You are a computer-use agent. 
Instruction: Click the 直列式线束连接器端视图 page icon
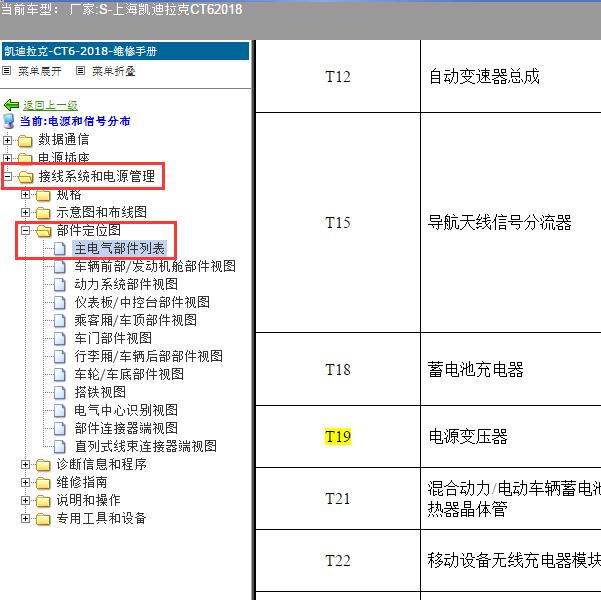[59, 446]
